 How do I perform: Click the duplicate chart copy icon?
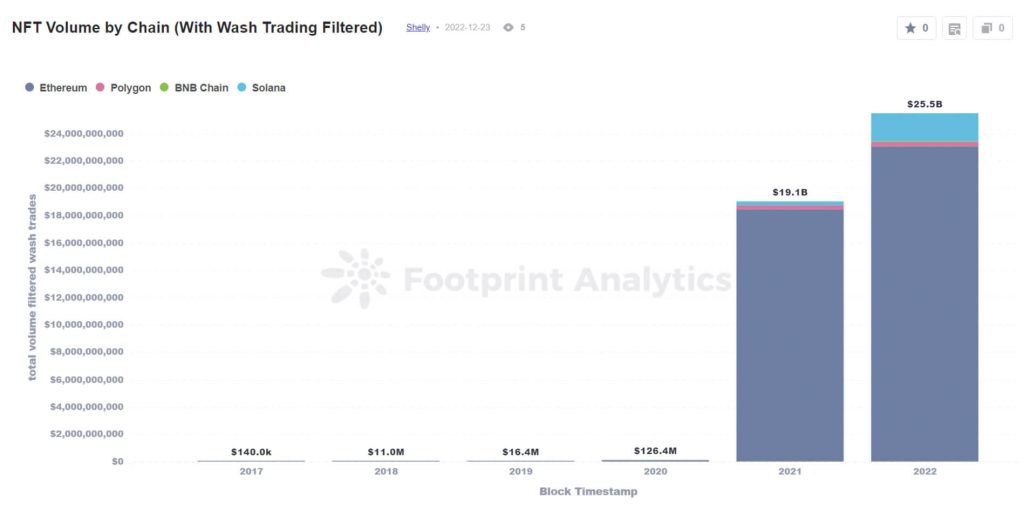coord(987,28)
